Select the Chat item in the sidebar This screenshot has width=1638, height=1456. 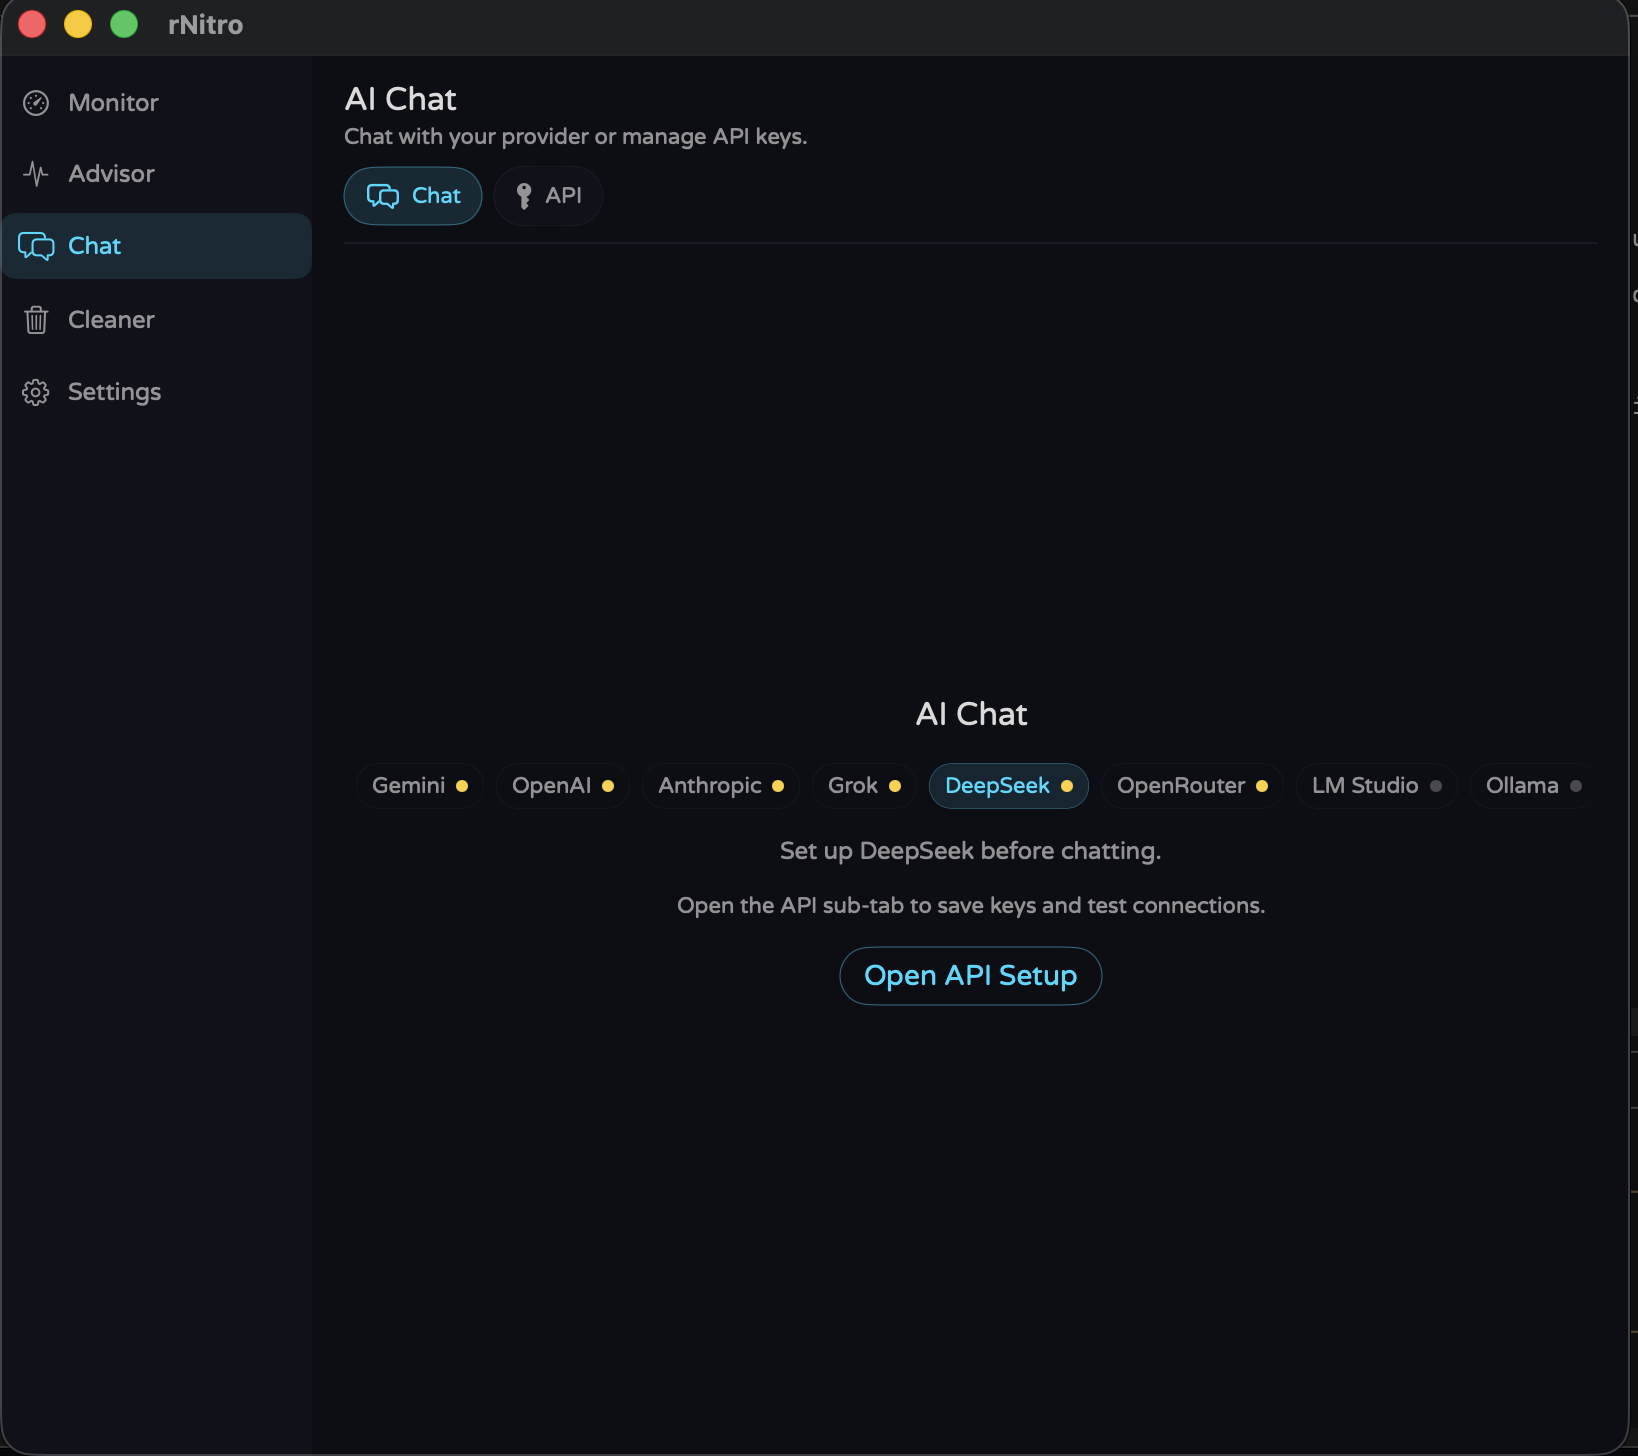coord(157,246)
